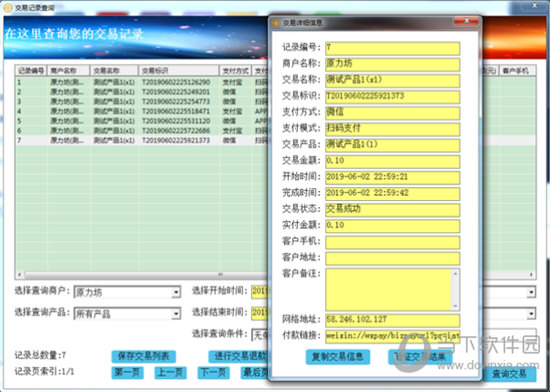The height and width of the screenshot is (392, 550).
Task: Click the table's horizontal scrollbar right arrow
Action: (x=531, y=275)
